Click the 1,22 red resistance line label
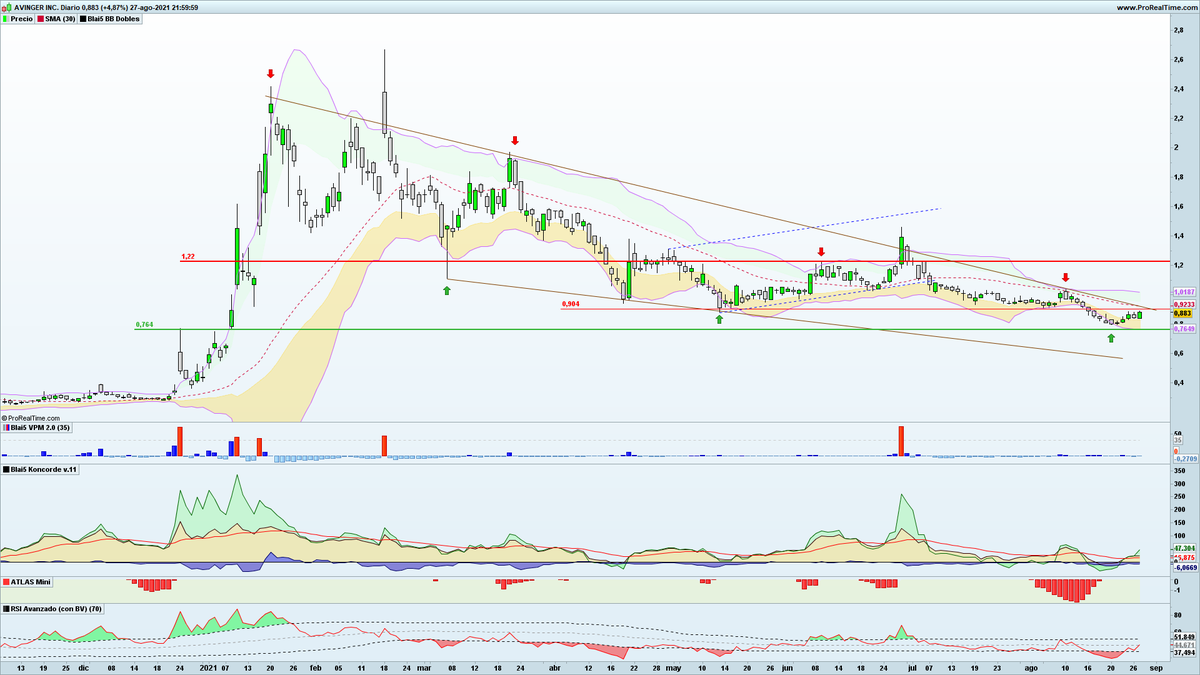This screenshot has height=675, width=1200. coord(187,256)
